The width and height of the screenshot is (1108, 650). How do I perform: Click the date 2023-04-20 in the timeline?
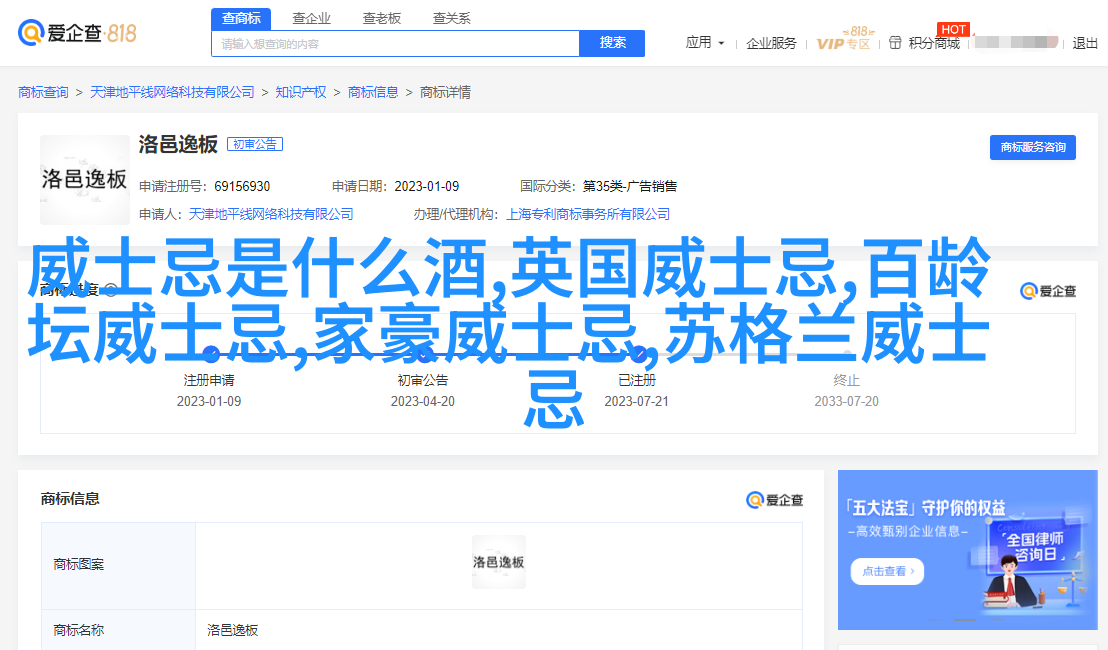tap(423, 401)
